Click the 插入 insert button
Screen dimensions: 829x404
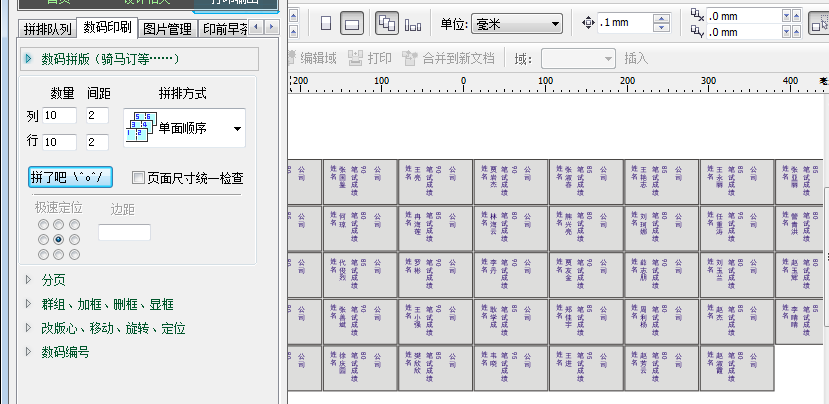[636, 58]
